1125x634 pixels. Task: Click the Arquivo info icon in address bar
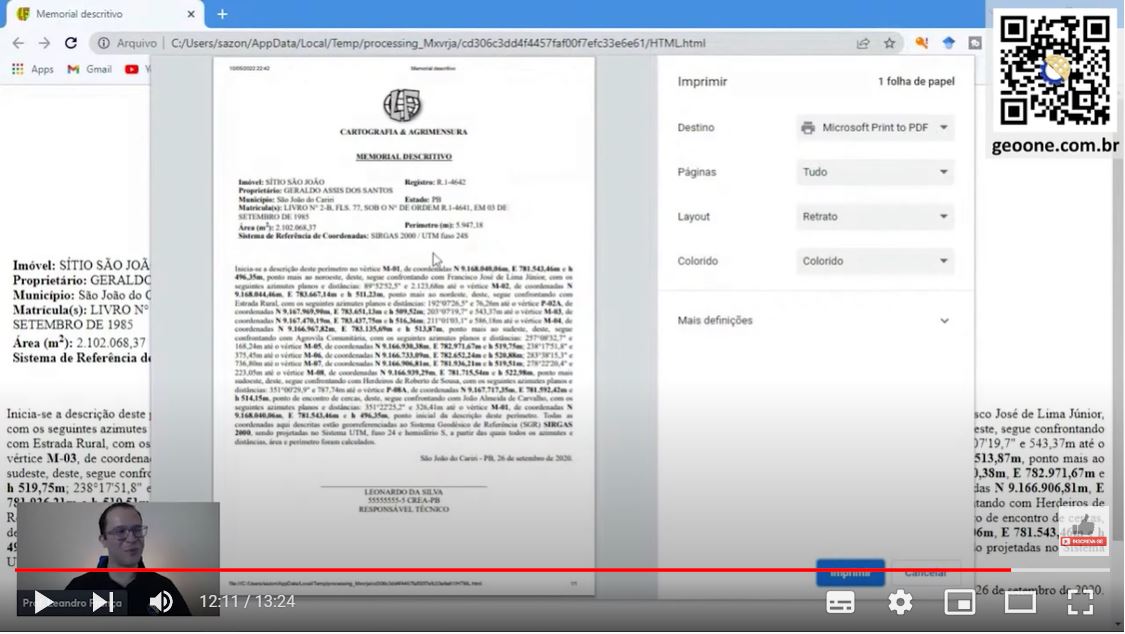[104, 43]
